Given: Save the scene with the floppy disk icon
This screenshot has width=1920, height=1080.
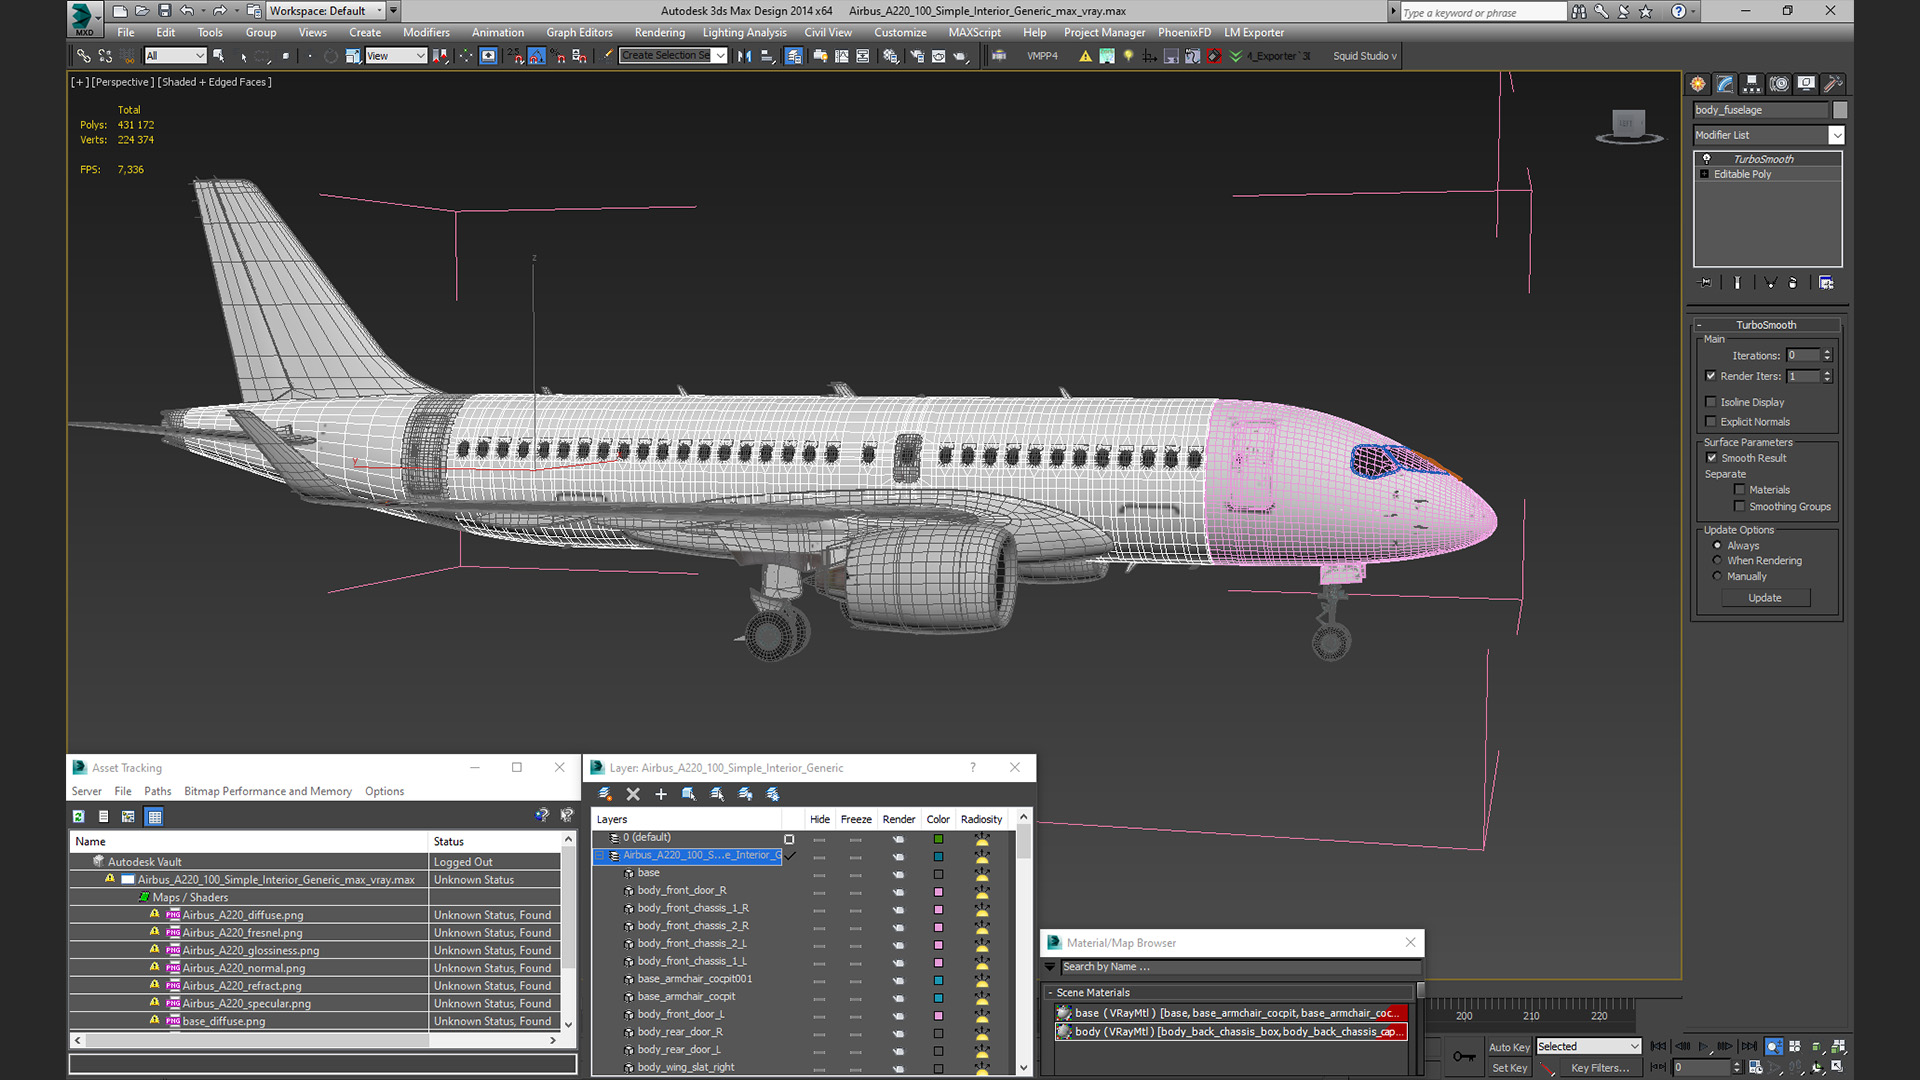Looking at the screenshot, I should [164, 11].
